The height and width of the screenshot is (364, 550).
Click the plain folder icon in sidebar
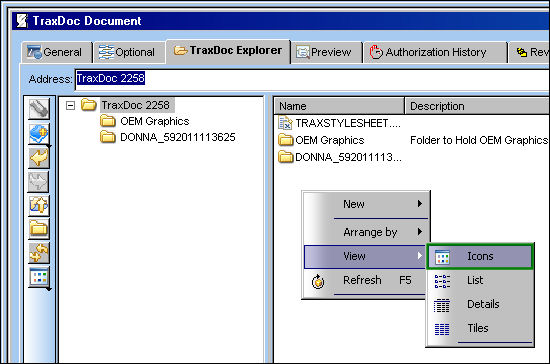[39, 229]
